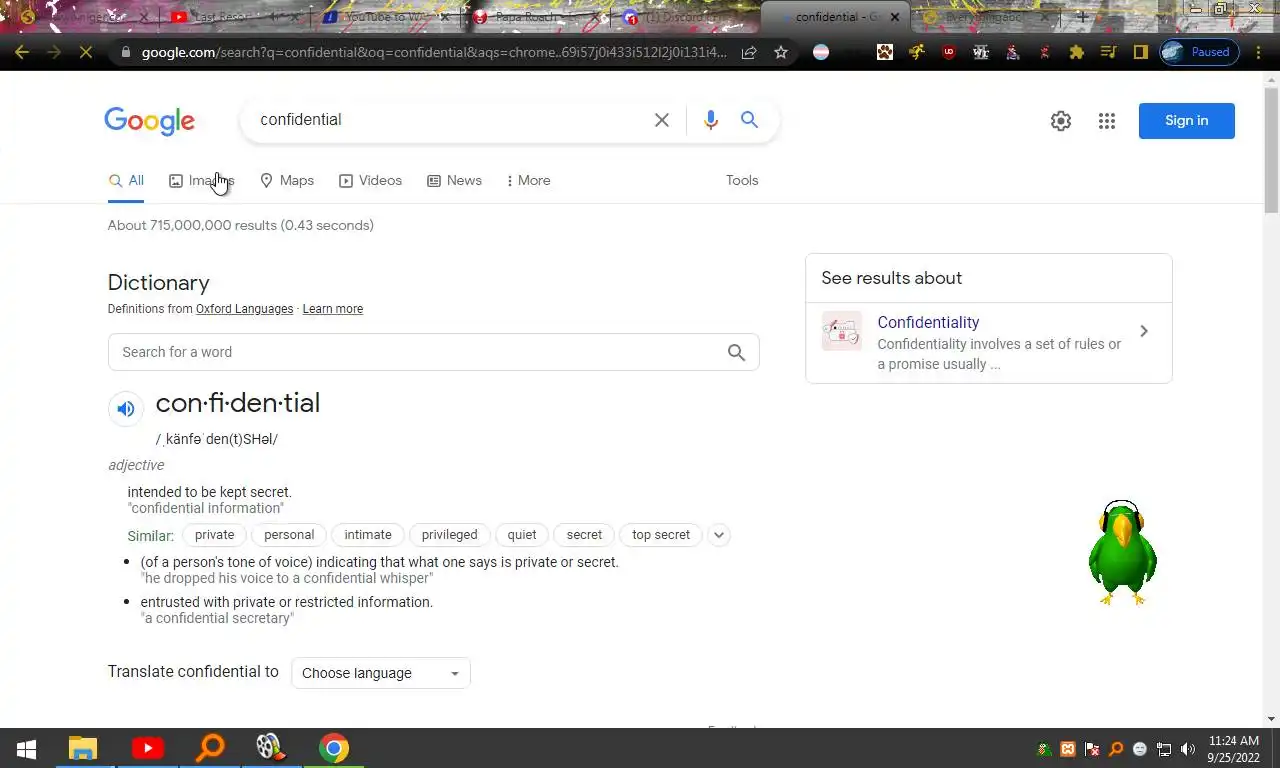The height and width of the screenshot is (768, 1280).
Task: Click the Learn more link
Action: (333, 309)
